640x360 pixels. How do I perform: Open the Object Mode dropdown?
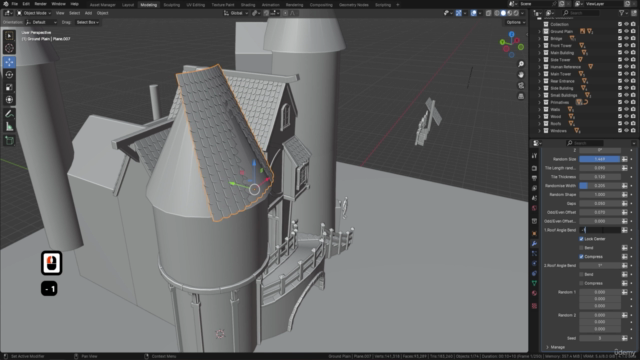tap(34, 13)
